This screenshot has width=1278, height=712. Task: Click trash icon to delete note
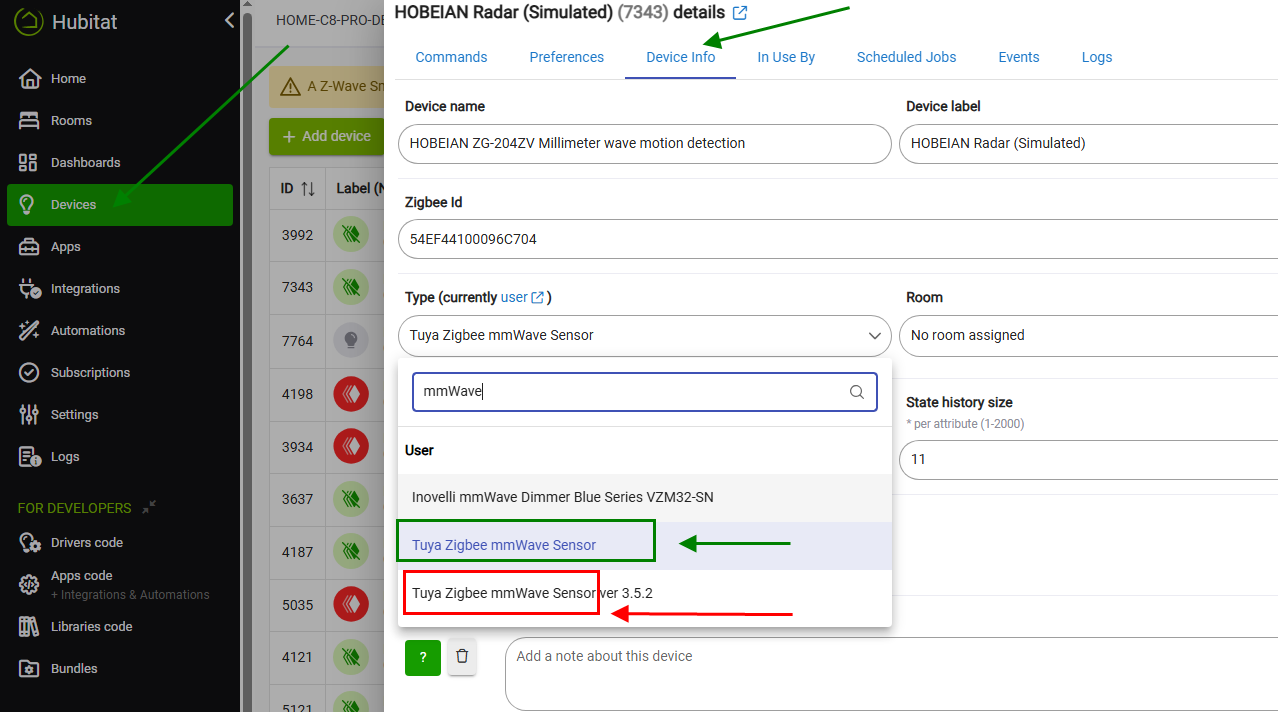pyautogui.click(x=462, y=657)
